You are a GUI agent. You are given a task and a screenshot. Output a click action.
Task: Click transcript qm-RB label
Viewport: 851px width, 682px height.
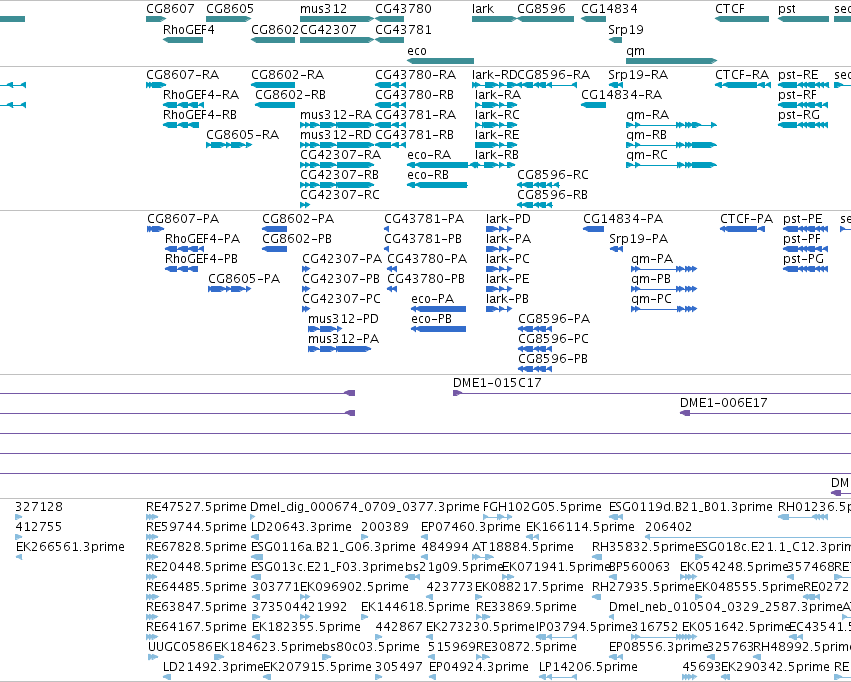(646, 135)
